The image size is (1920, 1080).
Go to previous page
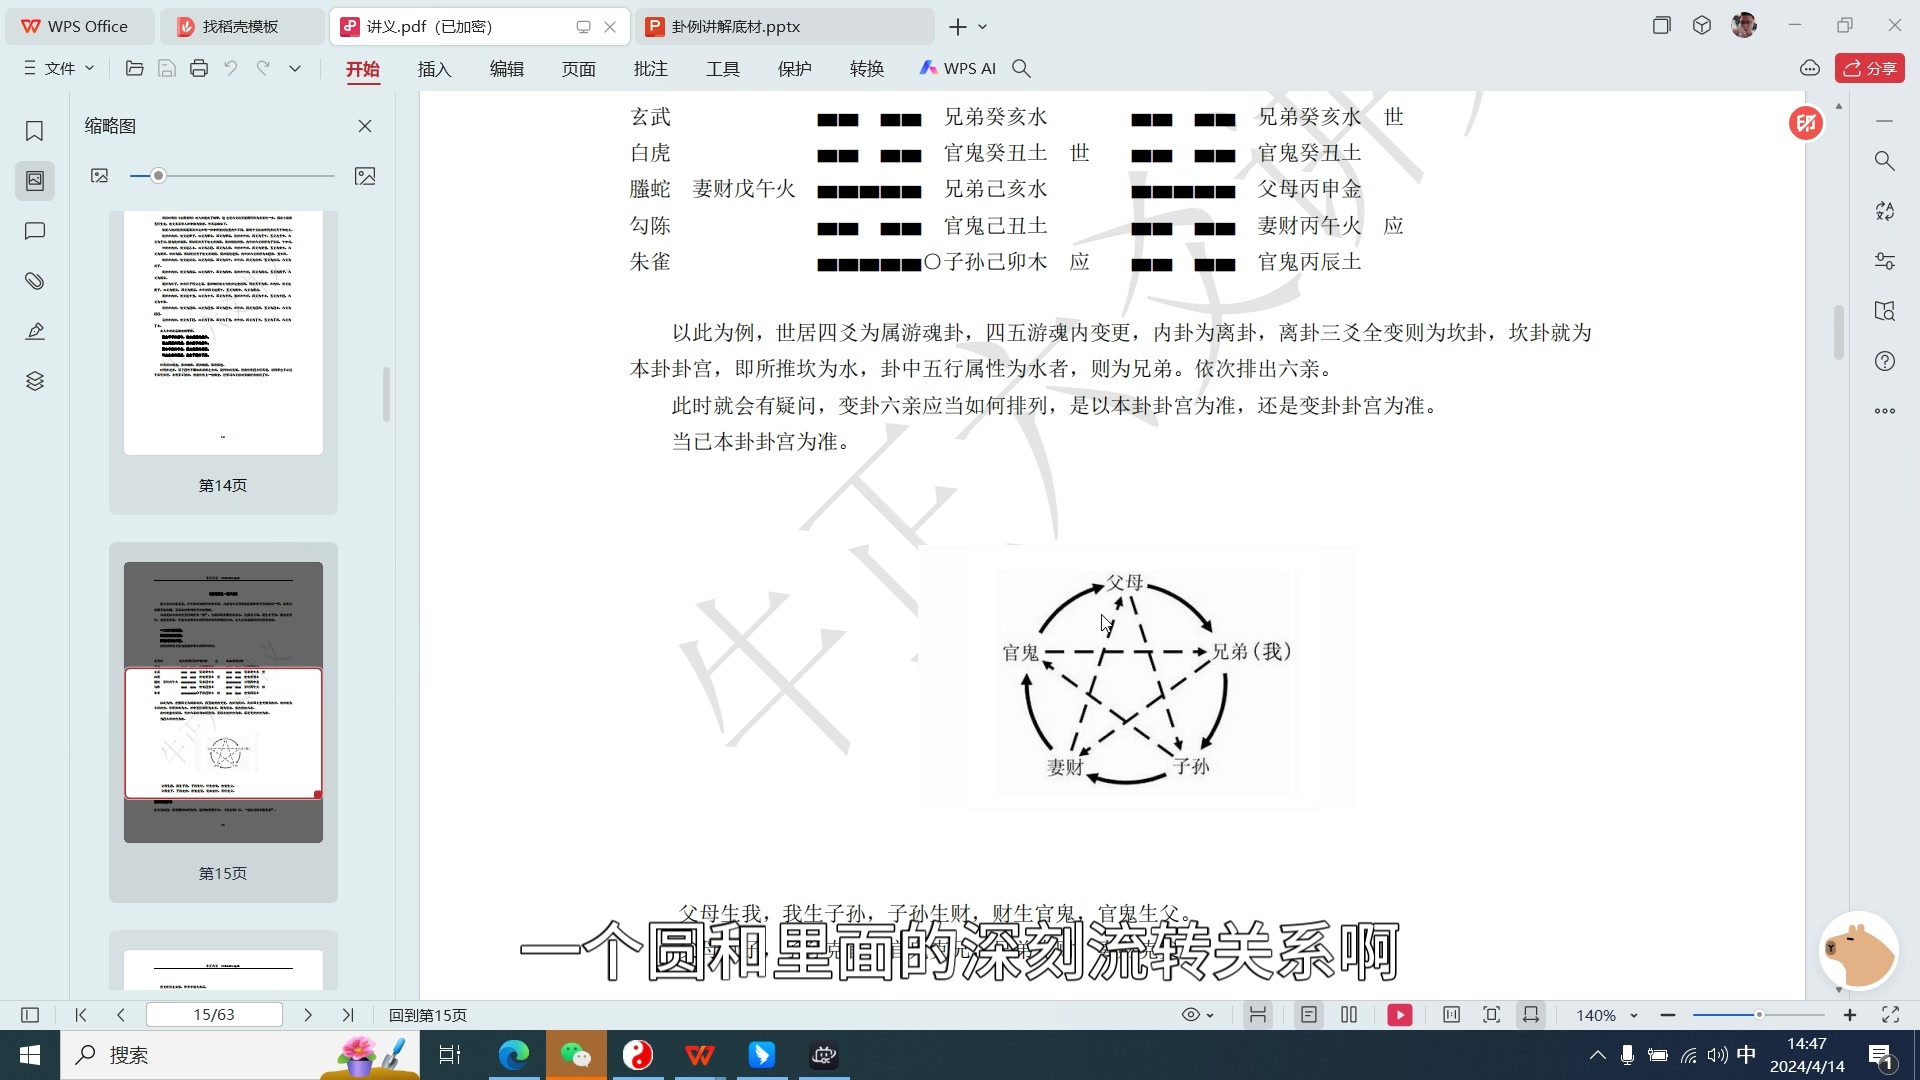click(x=121, y=1015)
